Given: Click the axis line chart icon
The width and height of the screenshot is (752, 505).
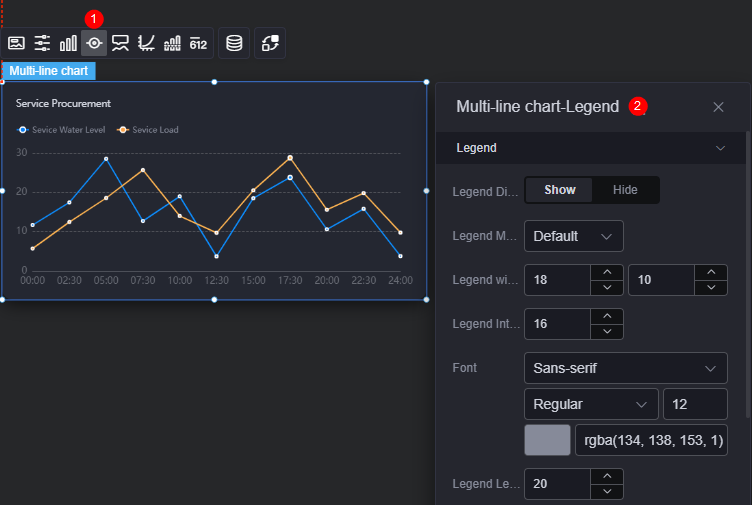Looking at the screenshot, I should (146, 43).
